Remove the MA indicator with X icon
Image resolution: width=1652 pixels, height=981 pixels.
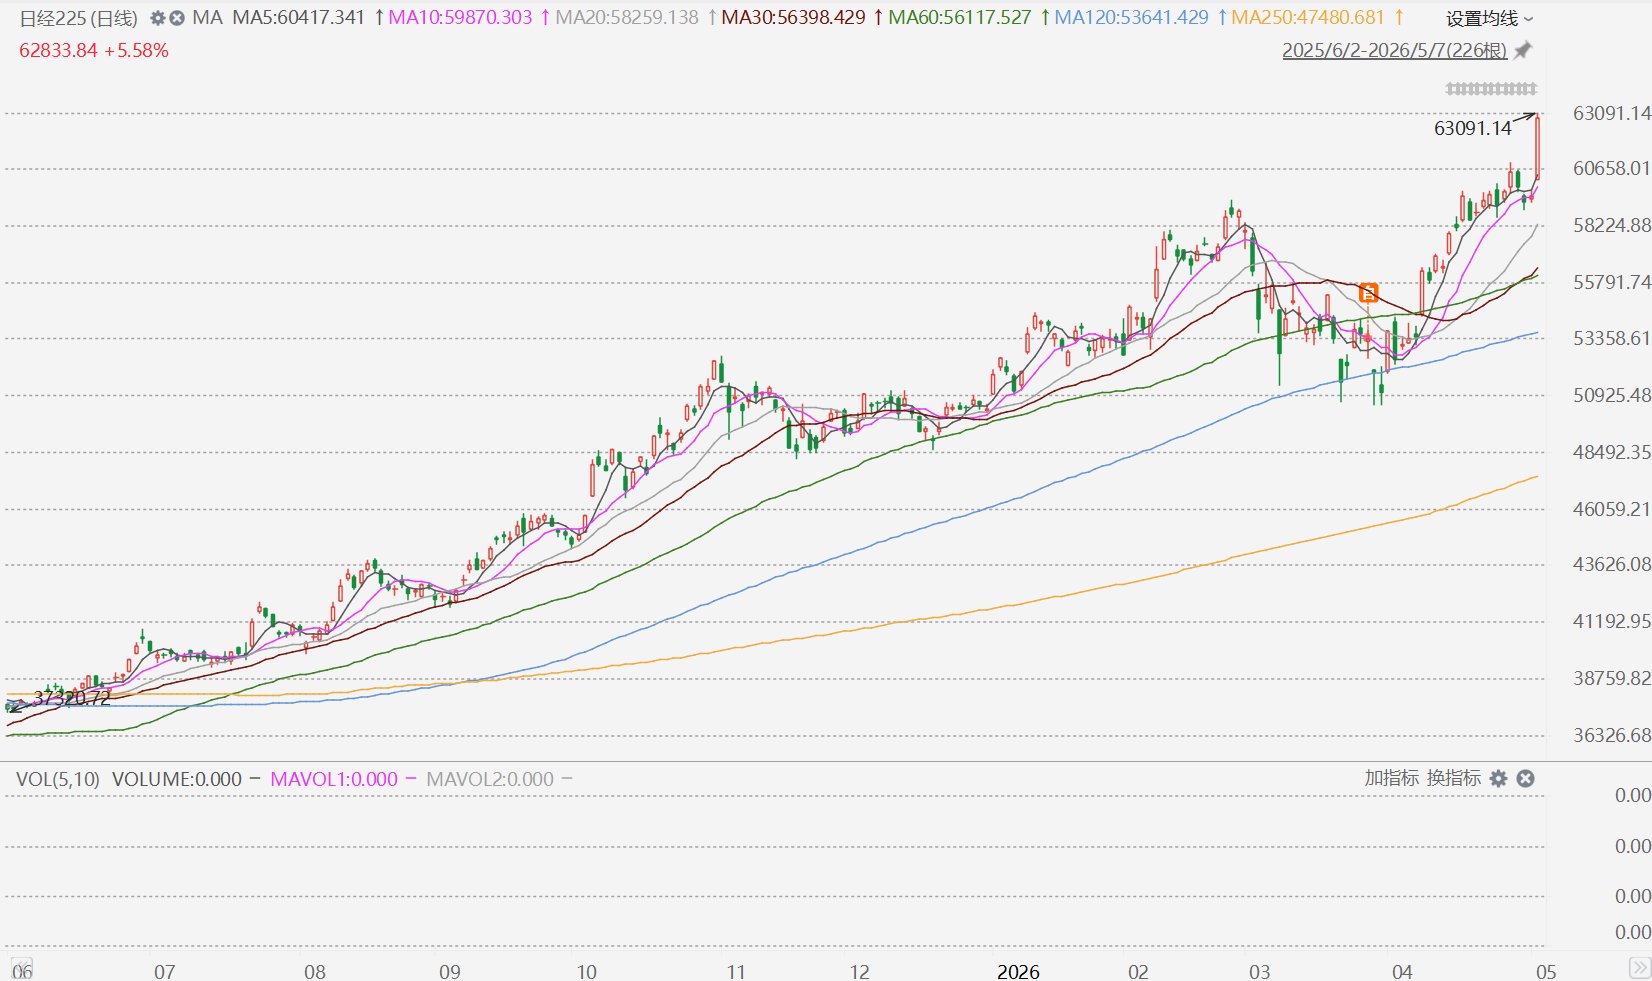(x=177, y=18)
